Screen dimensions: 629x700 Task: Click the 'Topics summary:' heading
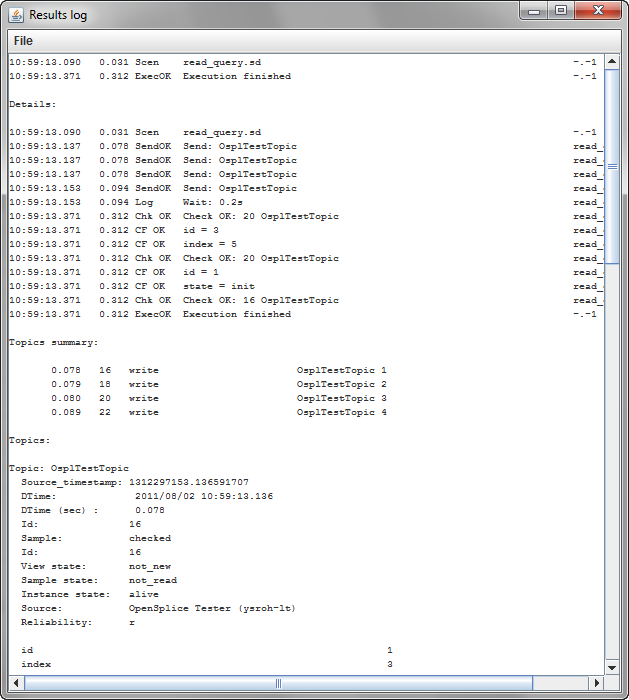tap(54, 342)
